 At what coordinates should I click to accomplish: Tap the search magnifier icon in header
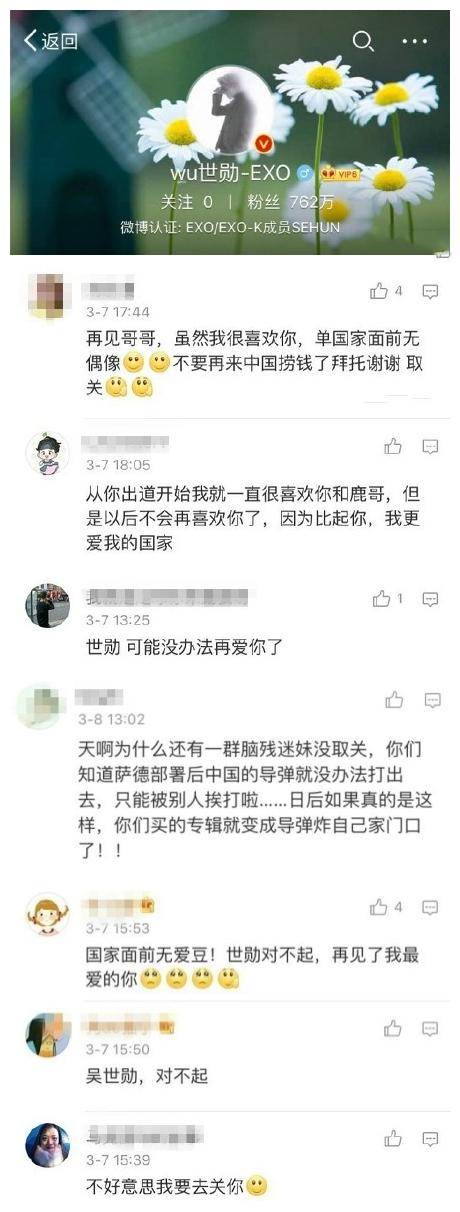(x=364, y=40)
